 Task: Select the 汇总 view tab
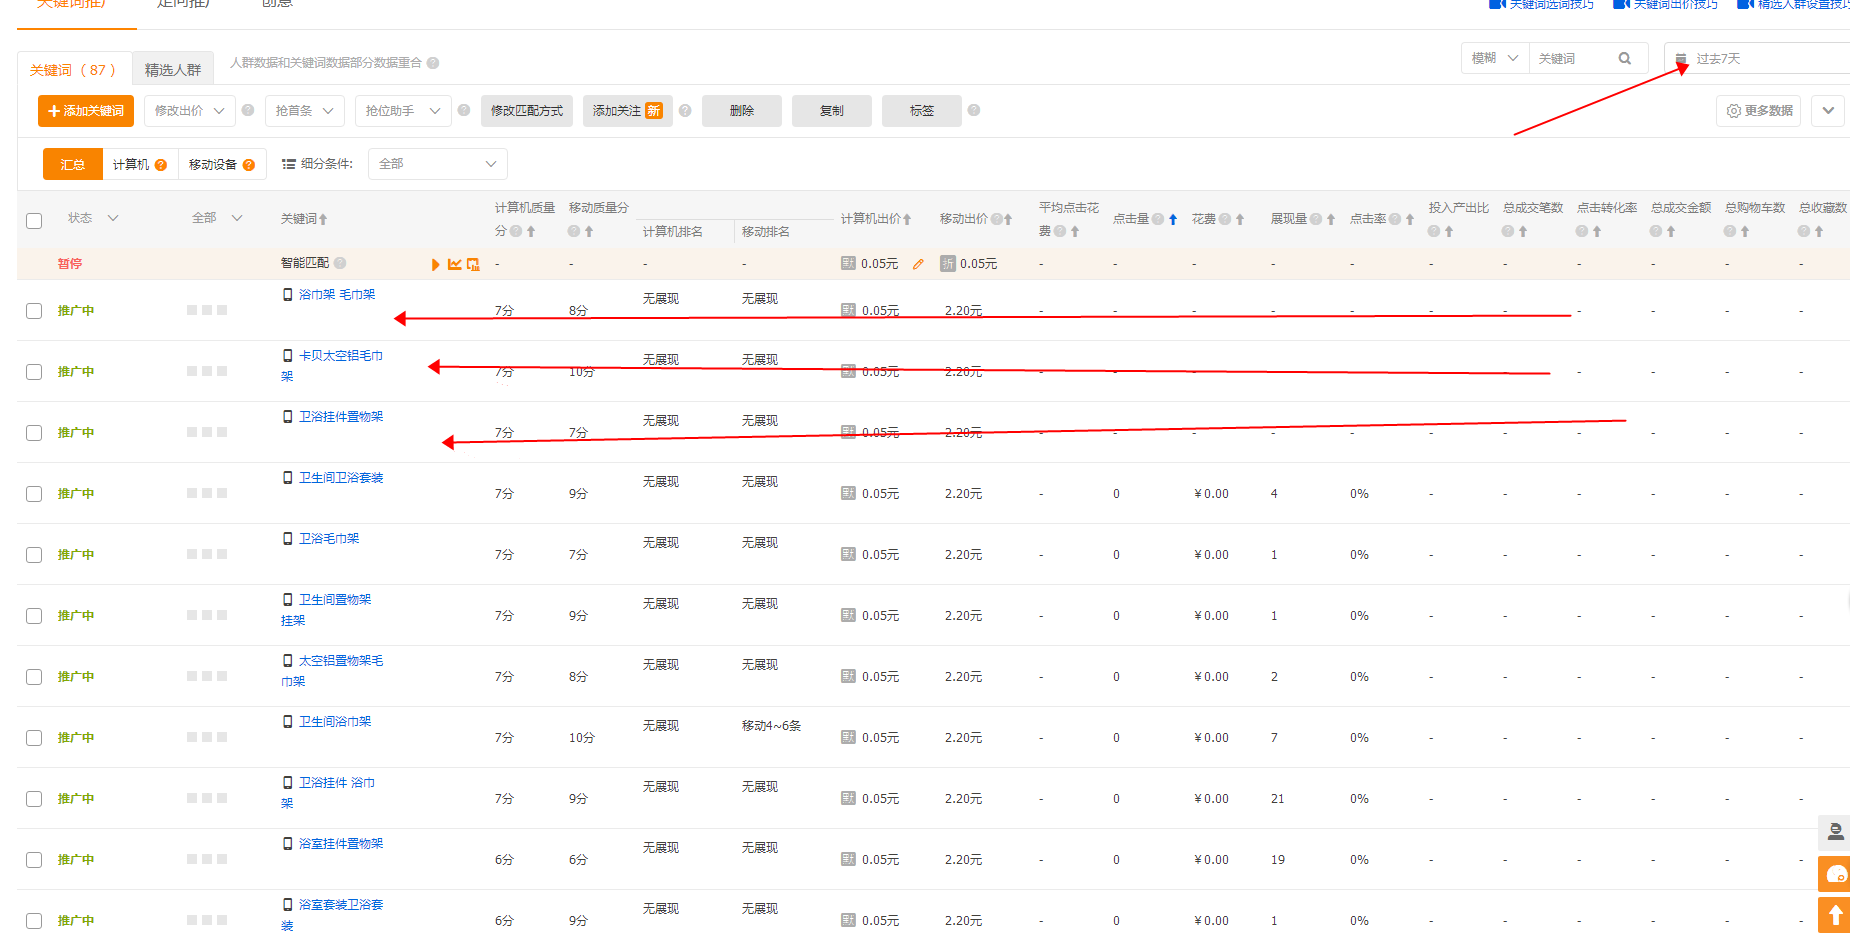73,164
